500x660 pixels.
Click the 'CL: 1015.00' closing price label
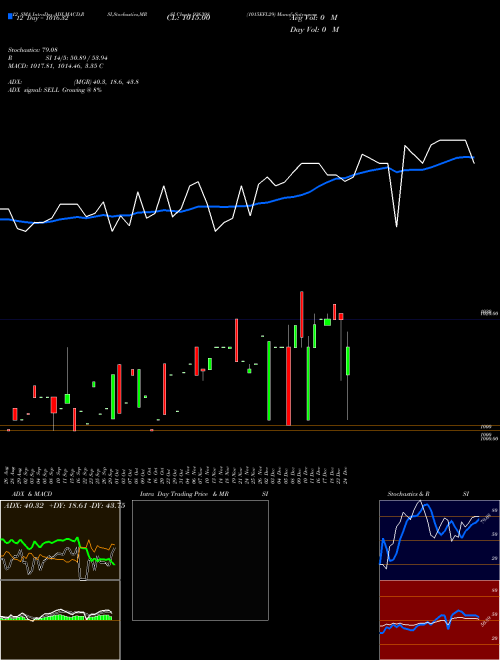(x=189, y=18)
